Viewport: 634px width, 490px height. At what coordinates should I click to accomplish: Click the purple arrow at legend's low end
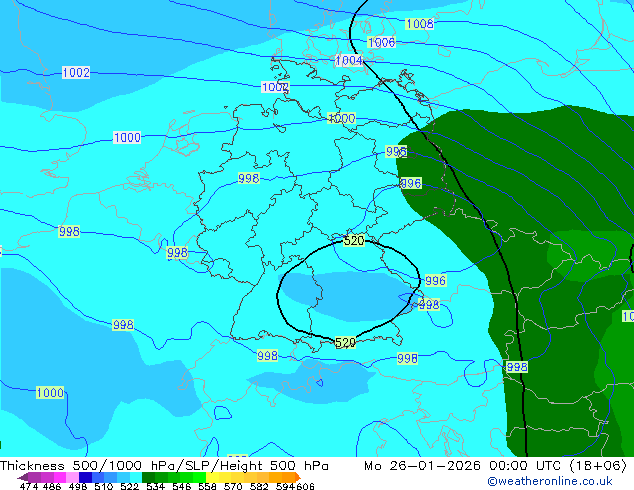click(x=23, y=477)
